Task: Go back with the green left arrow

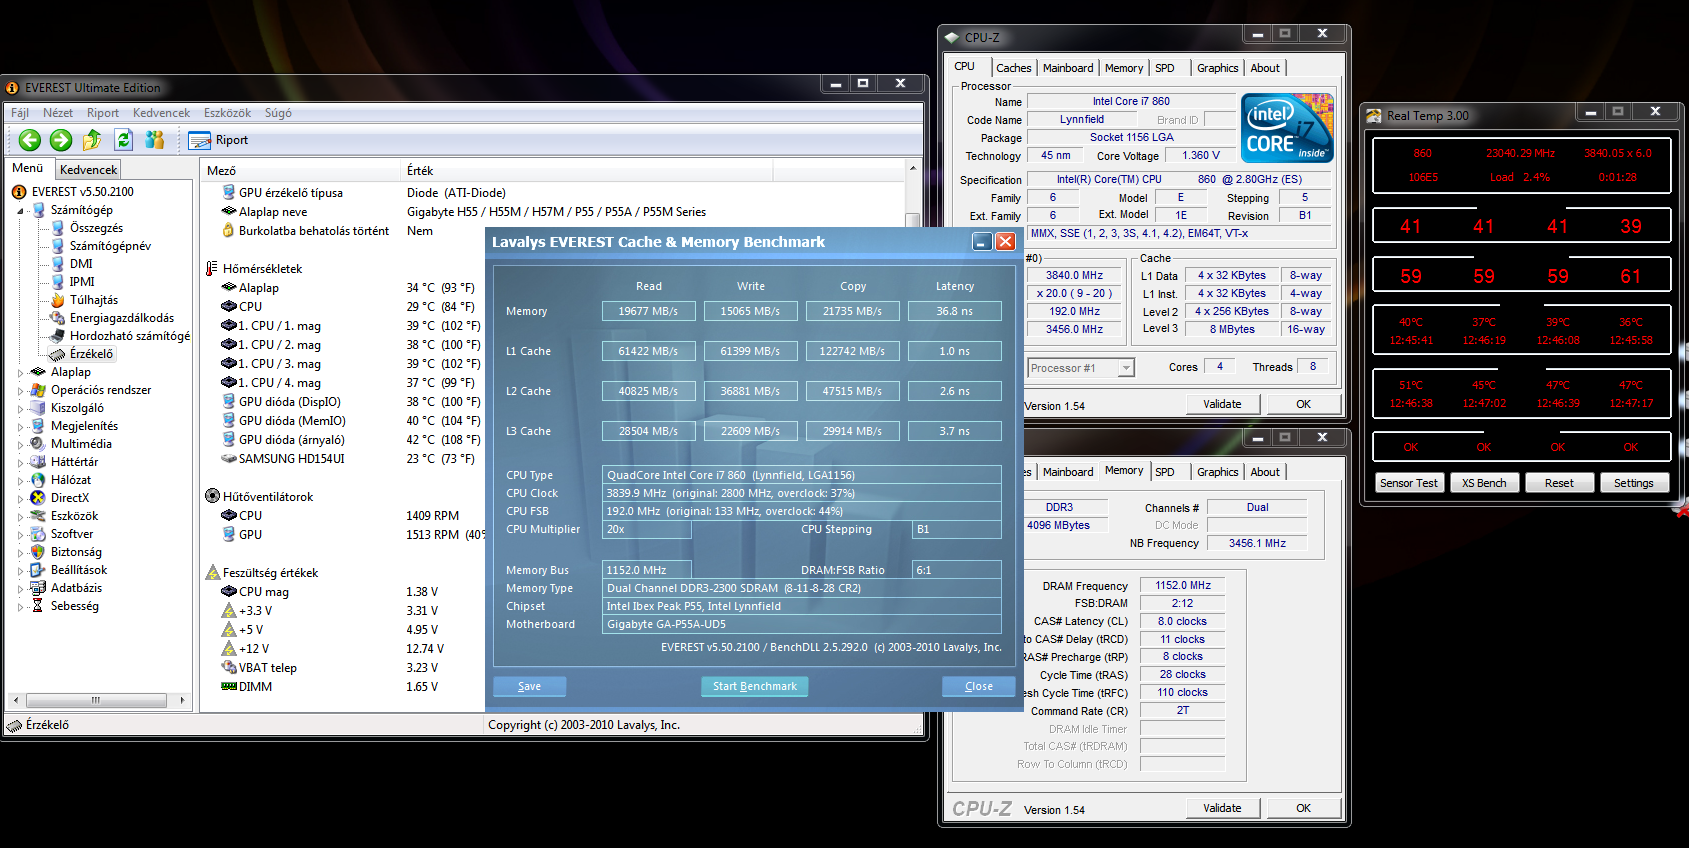Action: click(30, 140)
